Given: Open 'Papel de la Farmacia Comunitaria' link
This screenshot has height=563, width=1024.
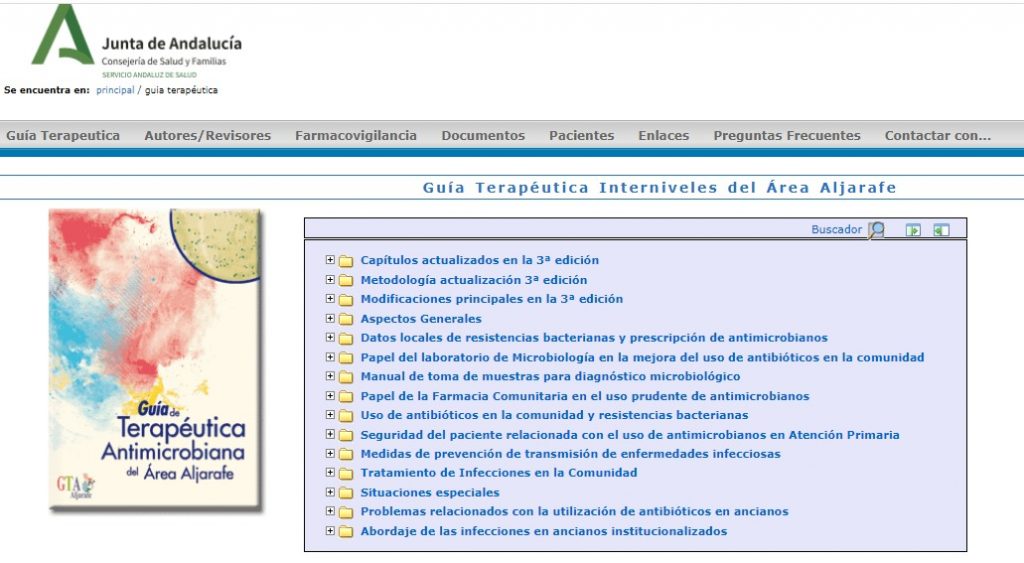Looking at the screenshot, I should (x=584, y=396).
